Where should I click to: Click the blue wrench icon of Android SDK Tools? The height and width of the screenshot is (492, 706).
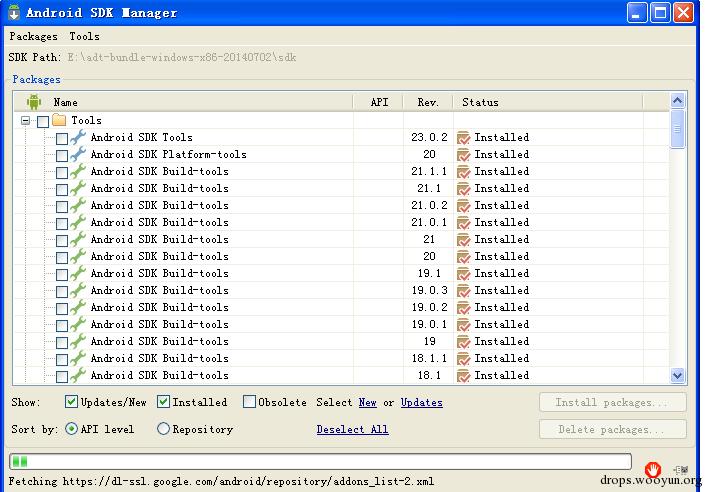pos(78,136)
